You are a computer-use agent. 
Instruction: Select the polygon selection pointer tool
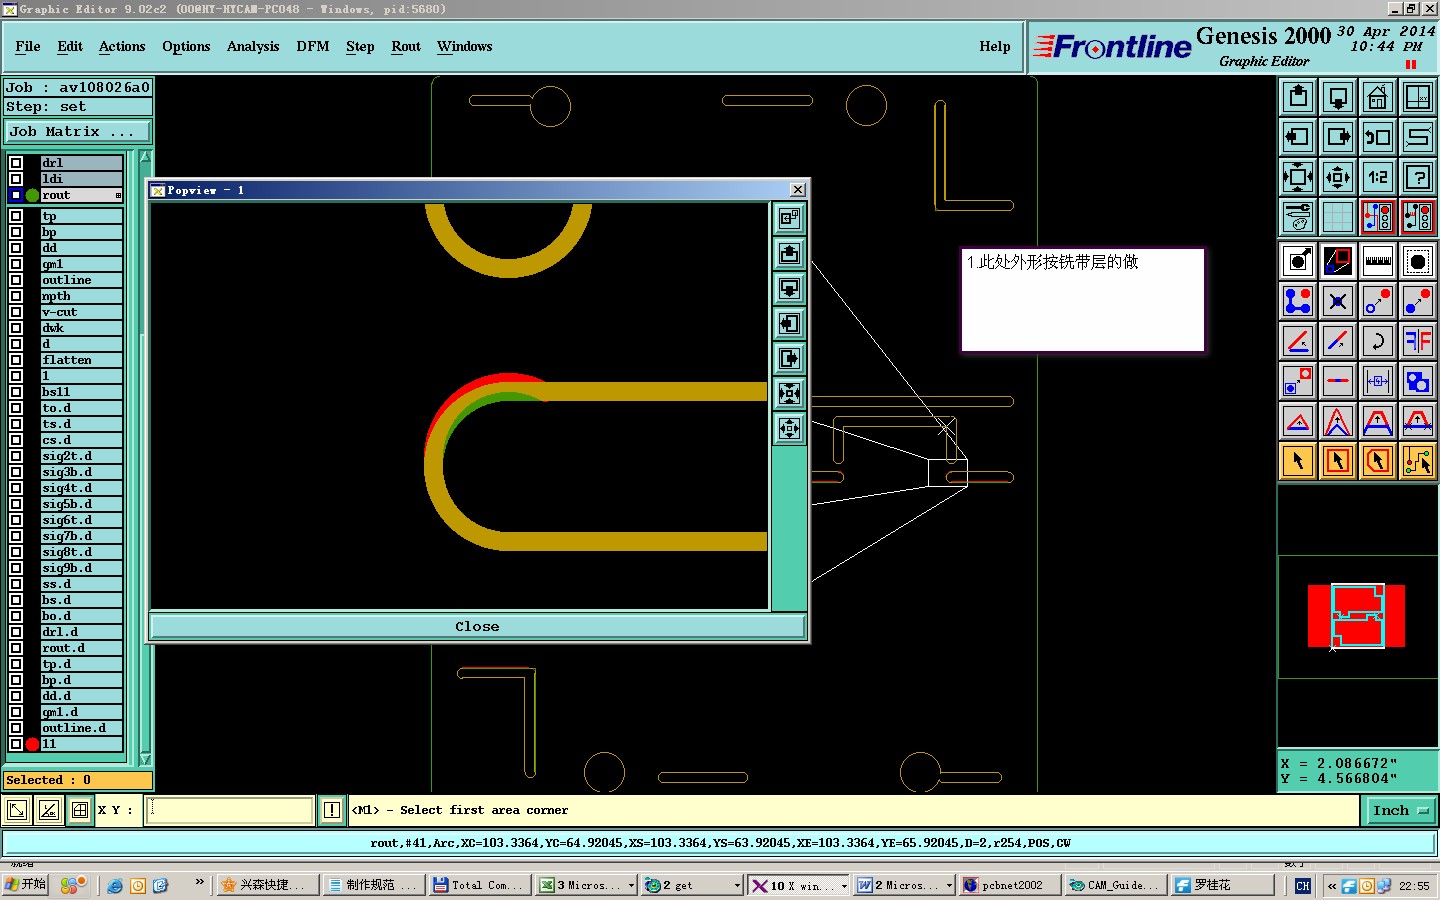click(1378, 461)
